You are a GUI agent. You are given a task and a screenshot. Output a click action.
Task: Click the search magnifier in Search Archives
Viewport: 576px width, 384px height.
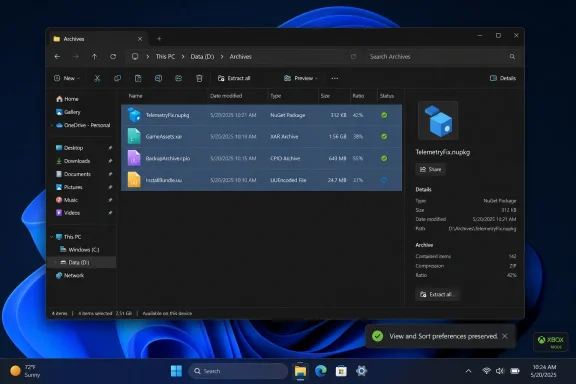click(x=512, y=57)
